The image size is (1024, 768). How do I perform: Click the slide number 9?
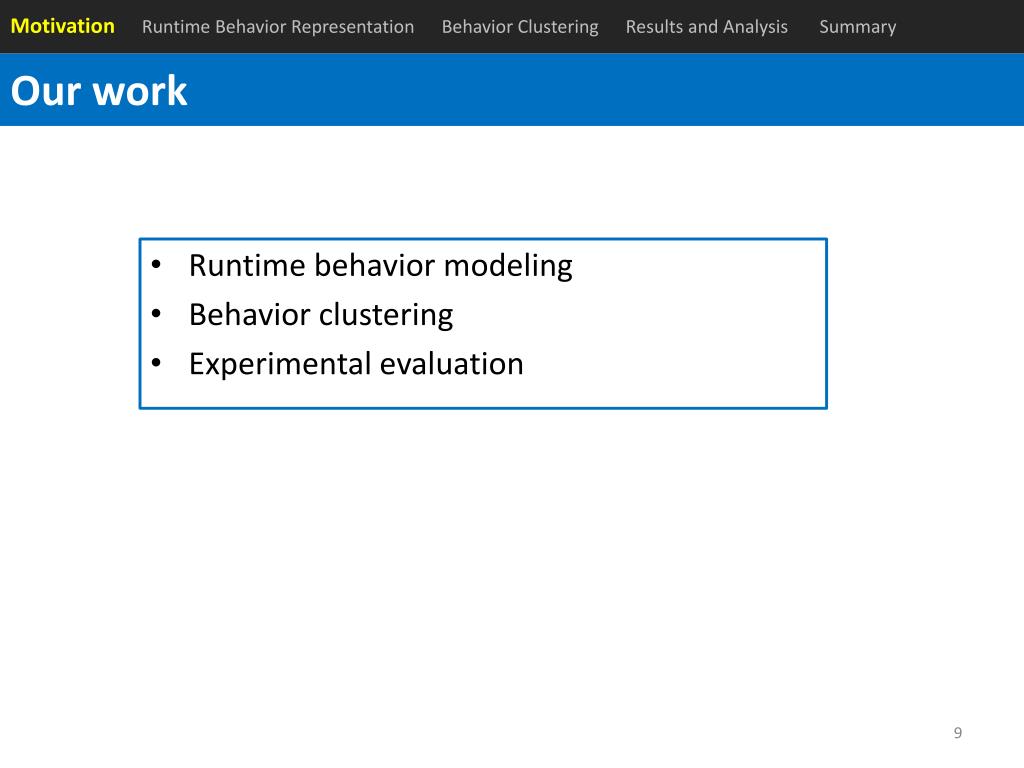tap(957, 733)
